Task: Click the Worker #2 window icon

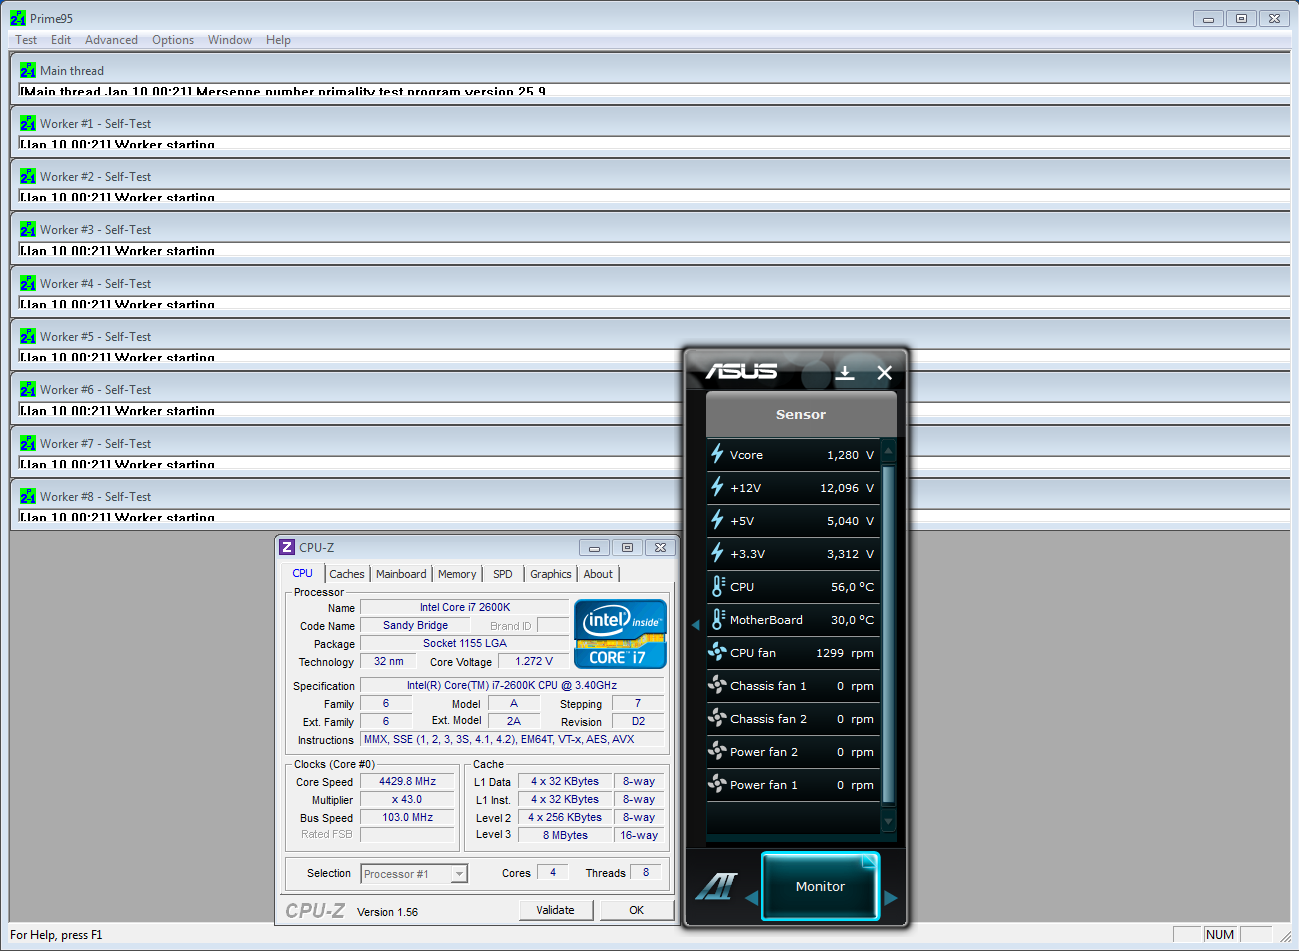Action: click(28, 176)
